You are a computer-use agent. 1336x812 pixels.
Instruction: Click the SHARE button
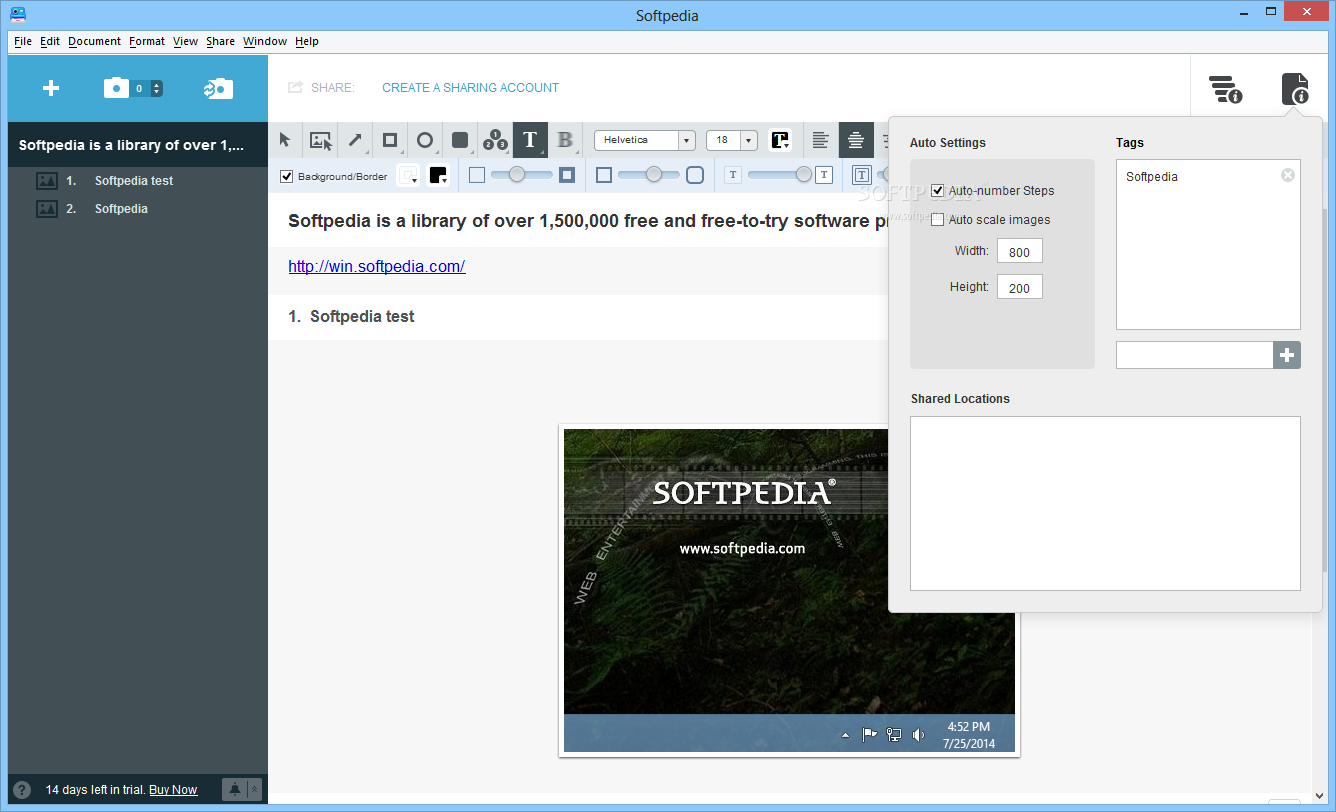click(x=321, y=88)
